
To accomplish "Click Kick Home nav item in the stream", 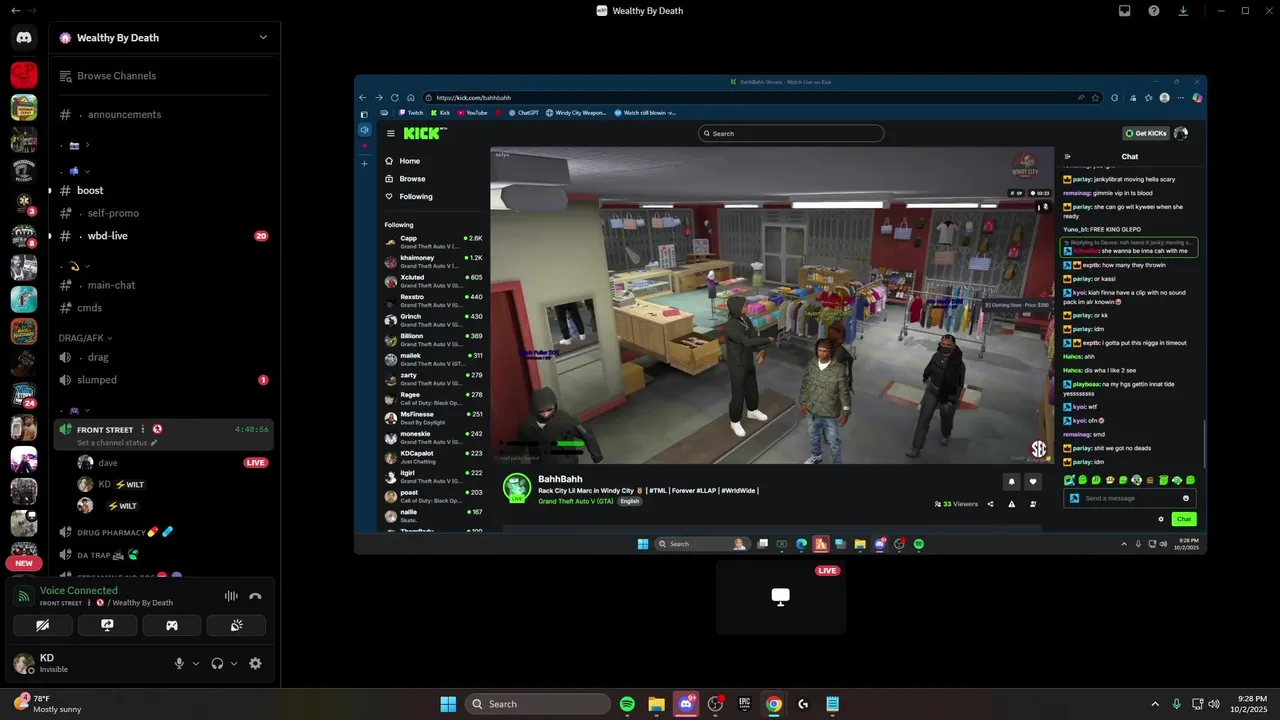I will click(409, 161).
